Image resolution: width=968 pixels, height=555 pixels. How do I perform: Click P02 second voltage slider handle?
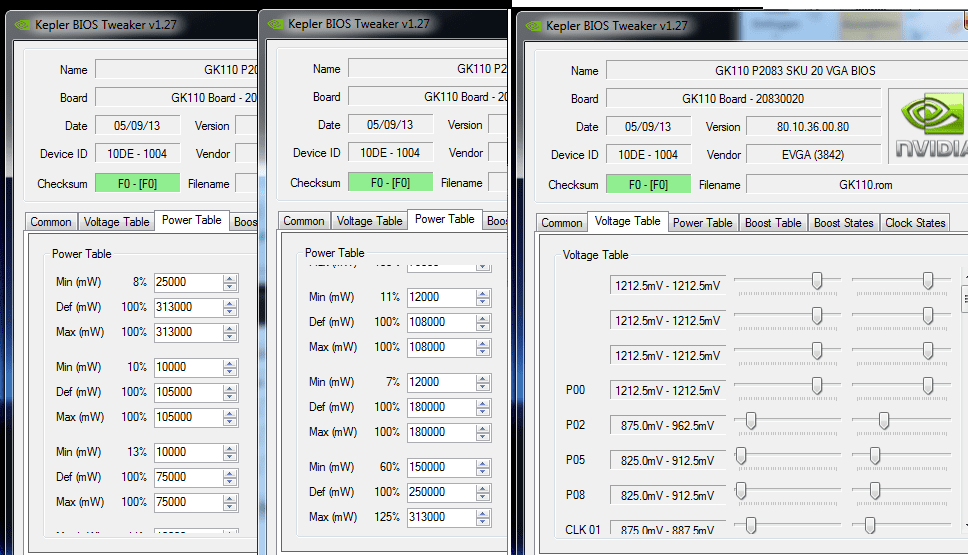coord(884,421)
